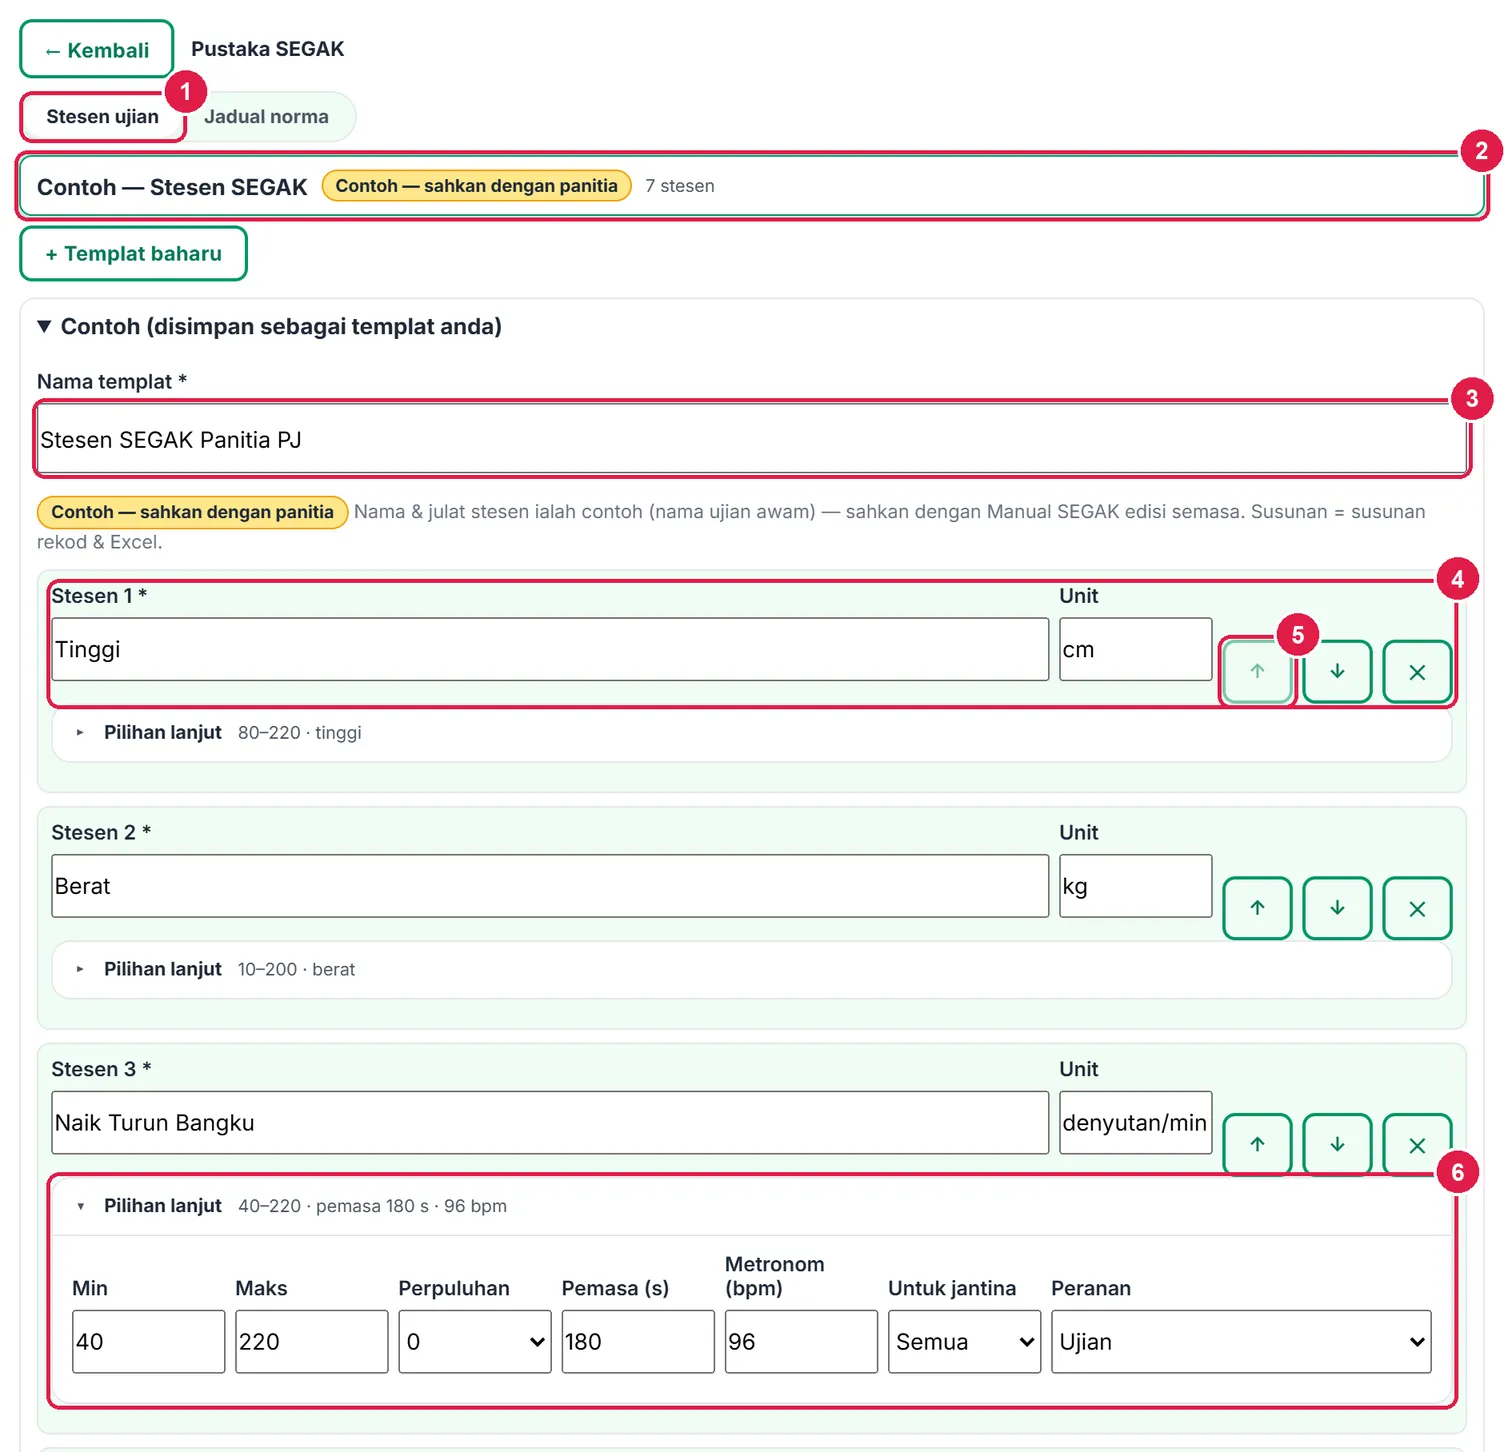
Task: Remove Naik Turun Bangku station
Action: click(x=1417, y=1144)
